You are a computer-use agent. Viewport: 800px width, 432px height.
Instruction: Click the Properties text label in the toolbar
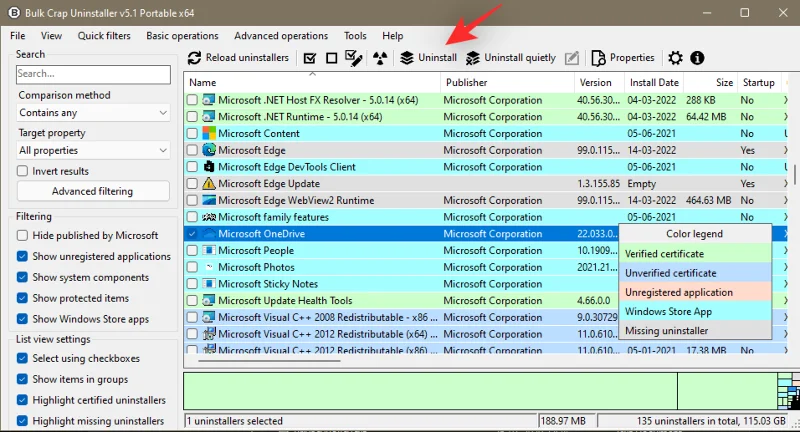pos(632,58)
